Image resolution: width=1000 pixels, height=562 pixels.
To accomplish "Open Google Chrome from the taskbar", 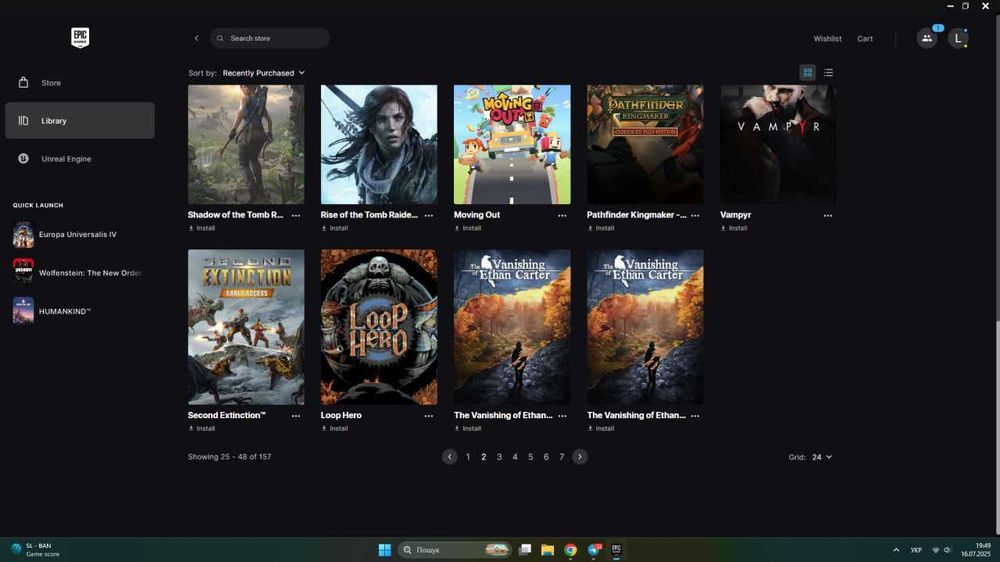I will pos(570,550).
